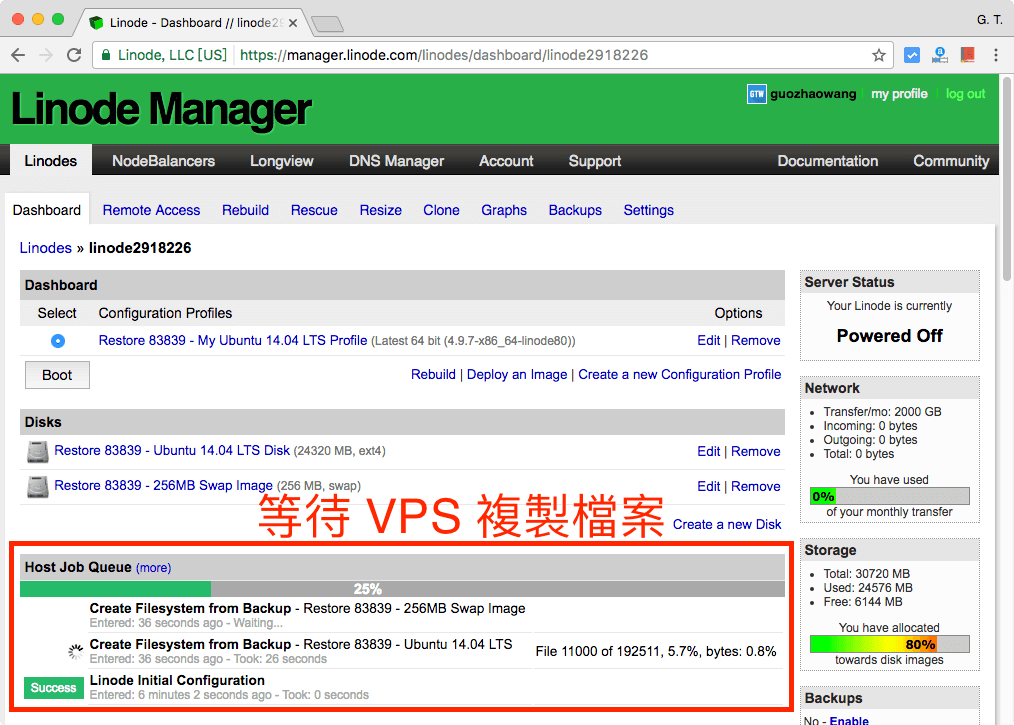The width and height of the screenshot is (1014, 725).
Task: Click the bookmark star in the browser toolbar
Action: [878, 55]
